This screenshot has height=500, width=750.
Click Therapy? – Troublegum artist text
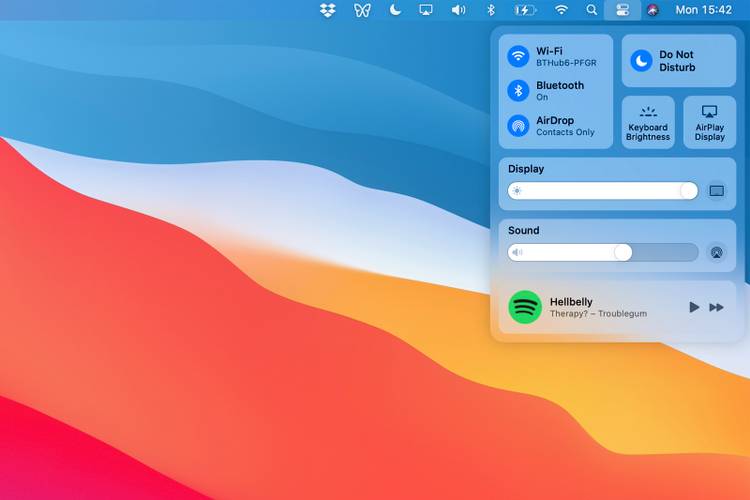point(598,314)
